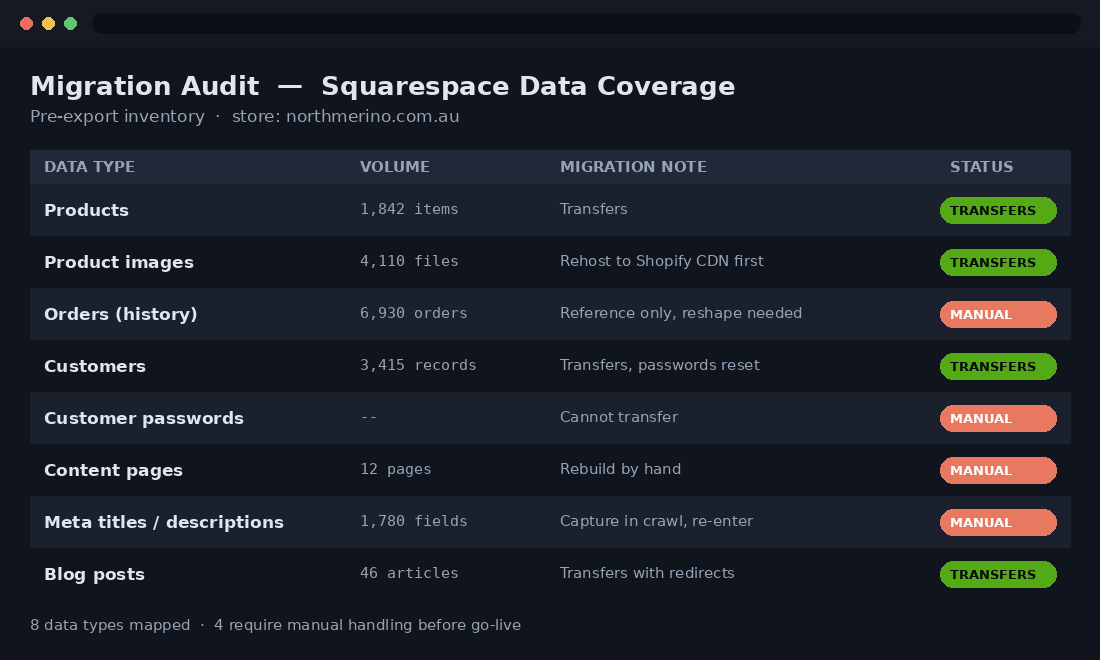Click the 'Transfers' note in Products row

pyautogui.click(x=593, y=209)
